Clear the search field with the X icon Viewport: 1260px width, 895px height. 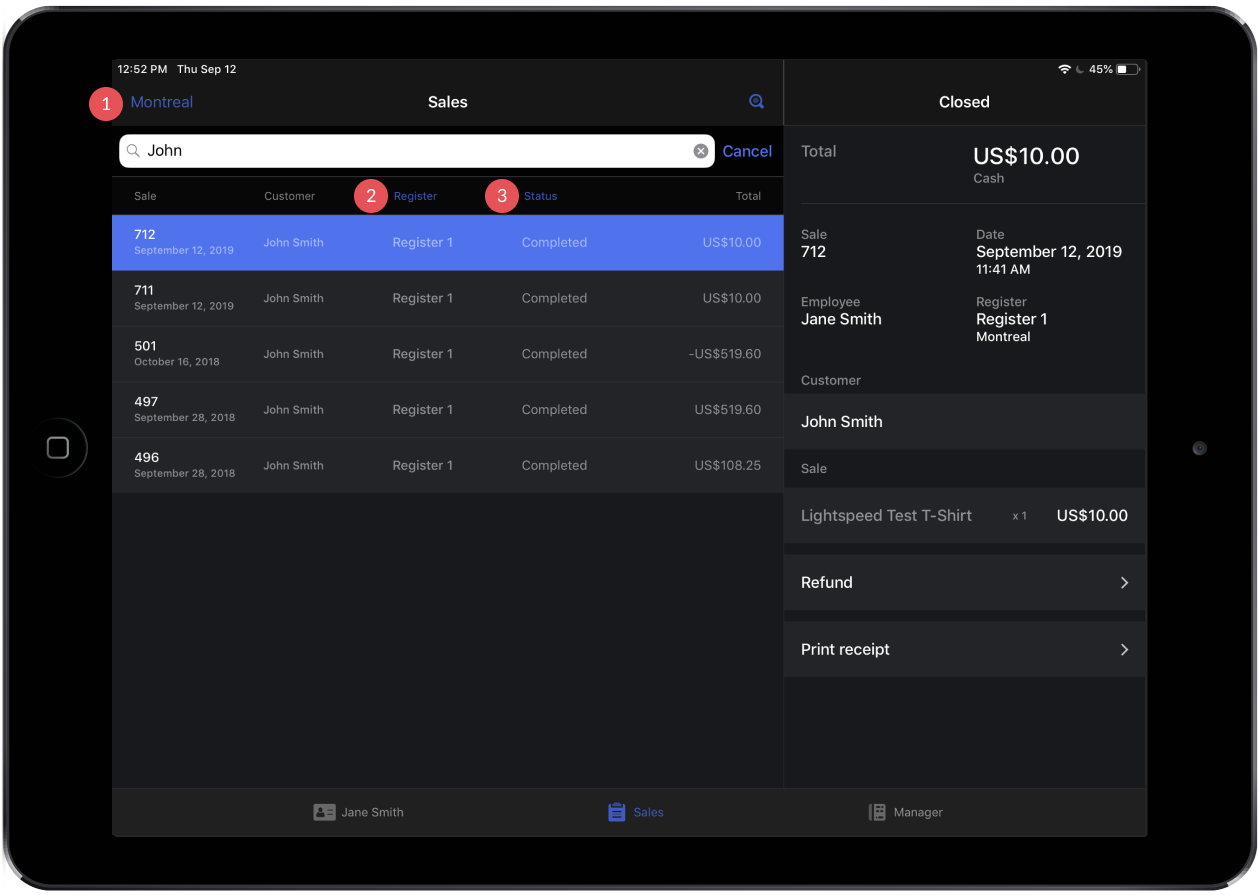(701, 151)
